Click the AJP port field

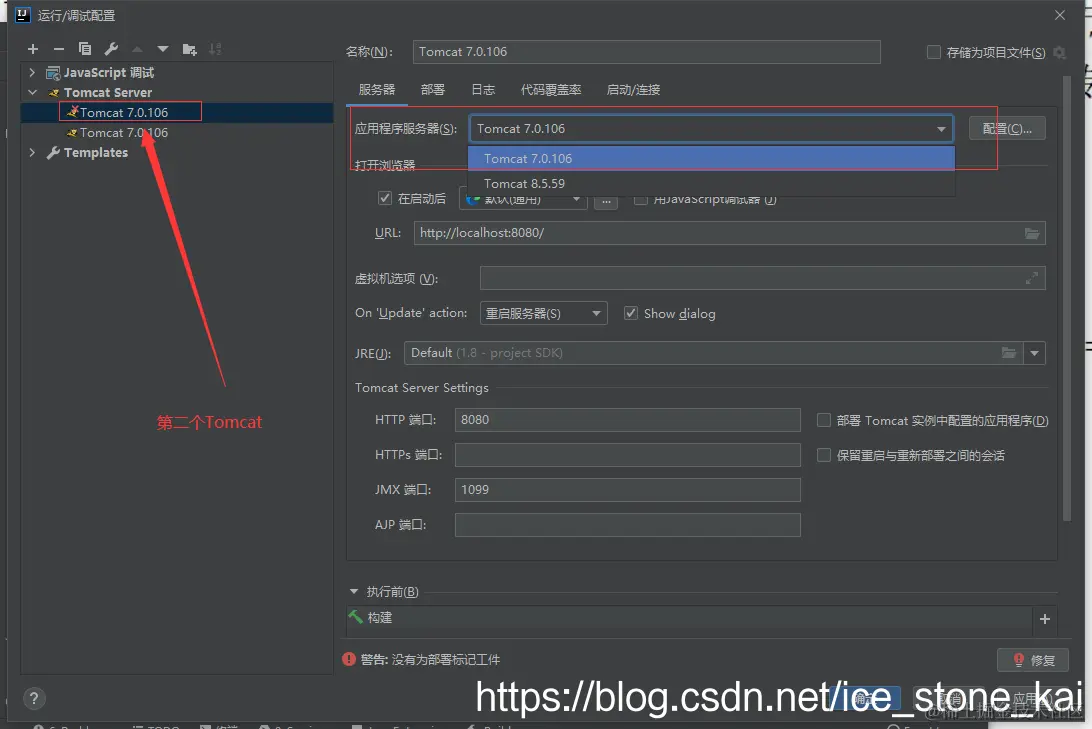627,525
